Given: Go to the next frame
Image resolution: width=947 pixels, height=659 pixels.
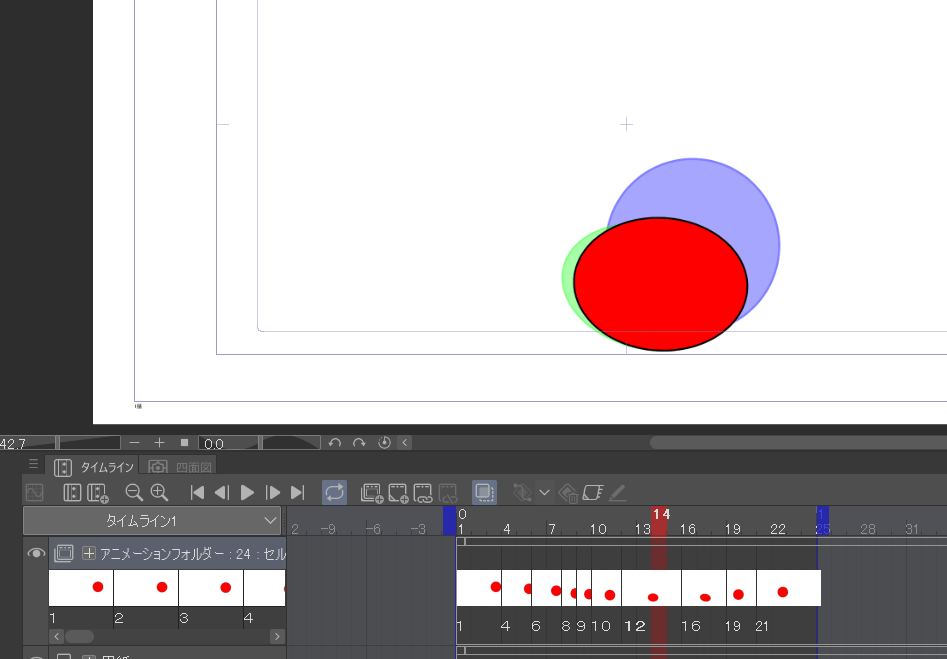Looking at the screenshot, I should point(273,492).
